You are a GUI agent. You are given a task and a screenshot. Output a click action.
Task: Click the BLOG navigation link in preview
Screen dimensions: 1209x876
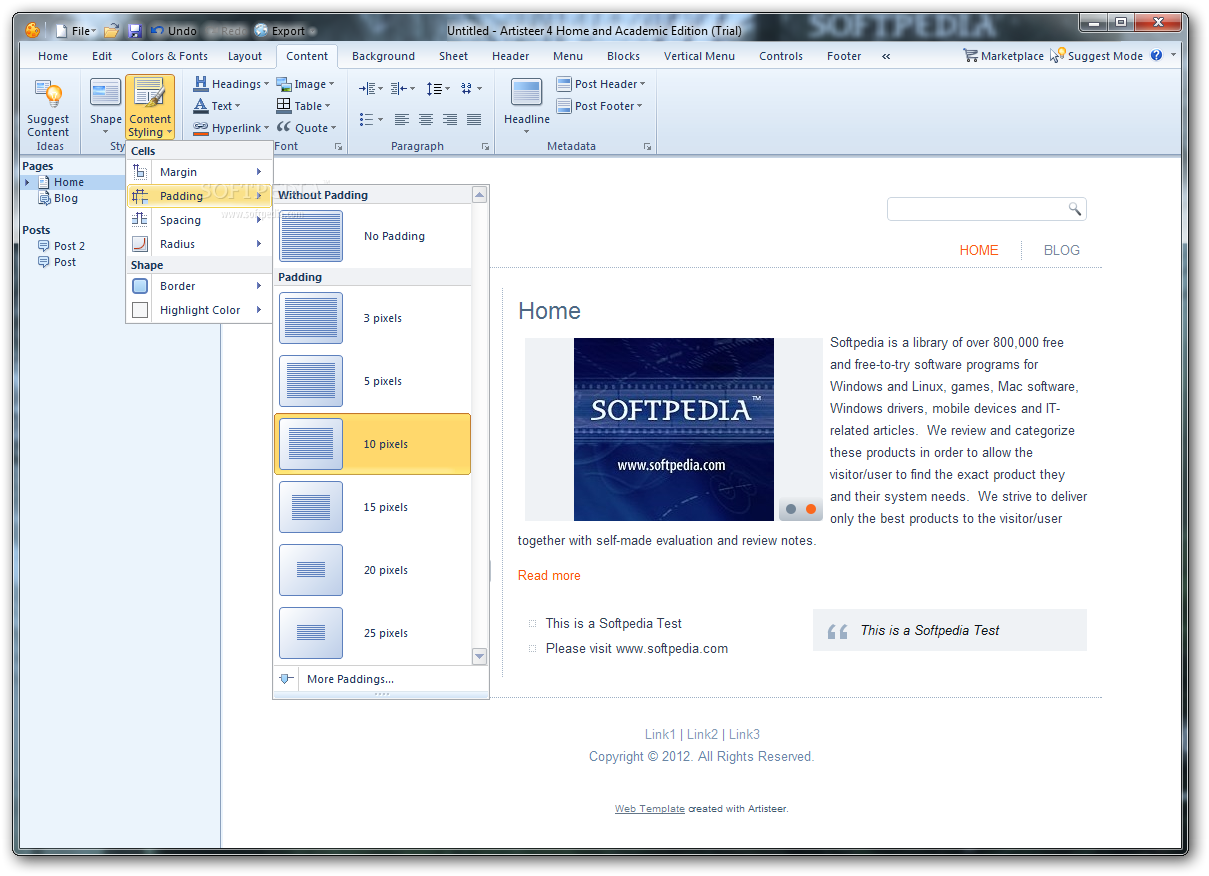pos(1061,250)
